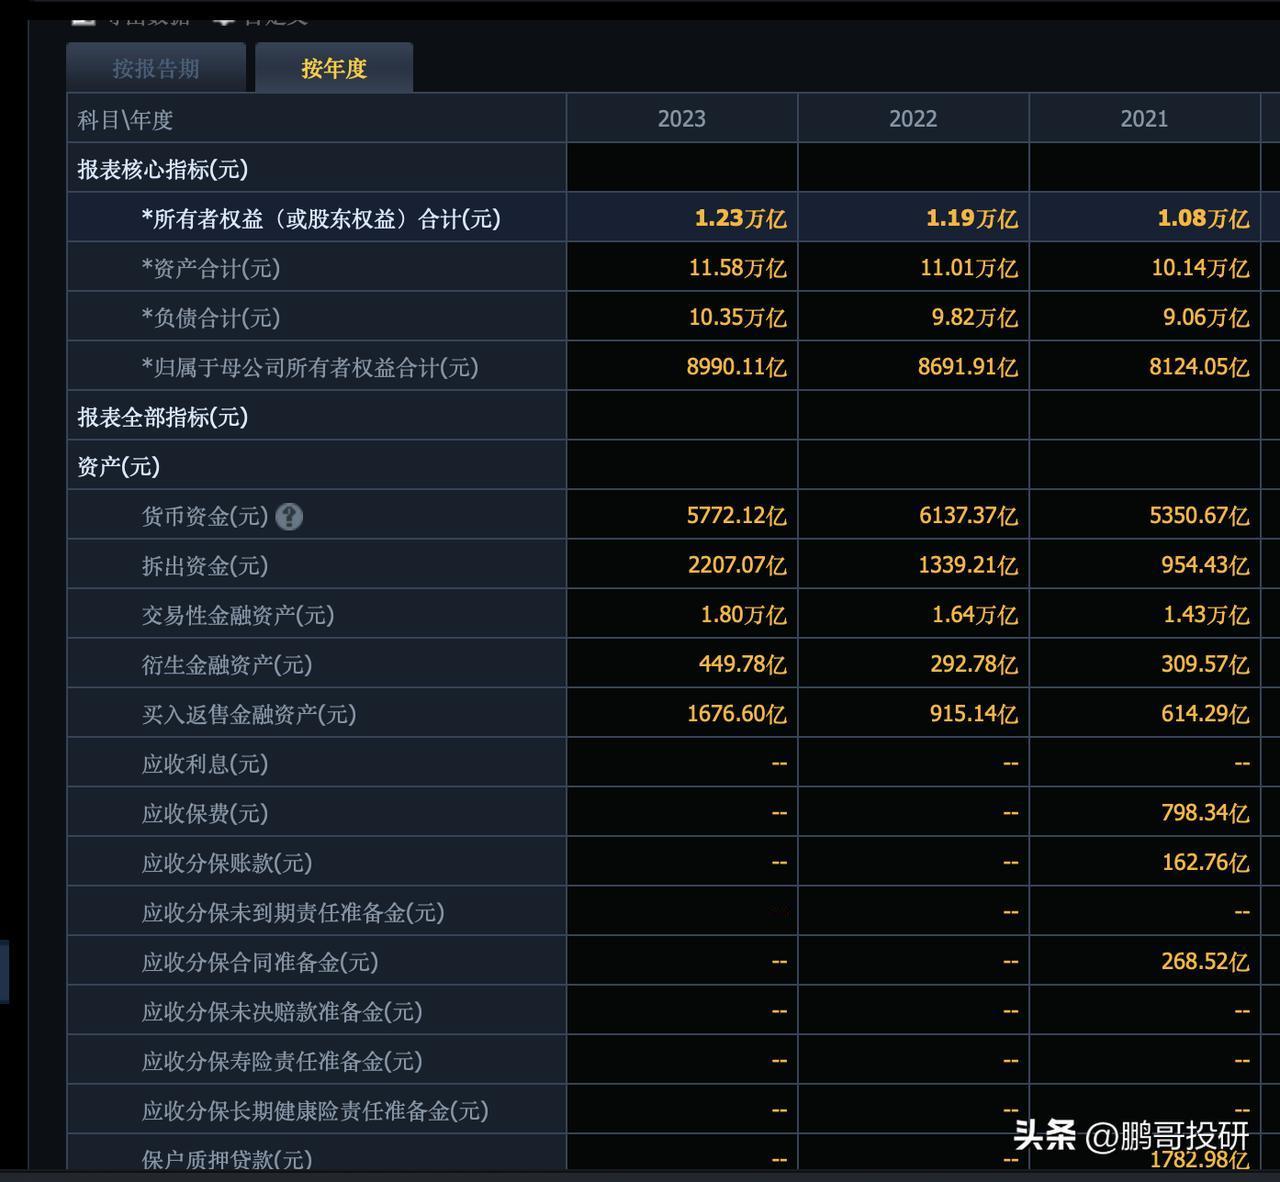Click the 1.19万亿 equity value for 2022

(972, 218)
